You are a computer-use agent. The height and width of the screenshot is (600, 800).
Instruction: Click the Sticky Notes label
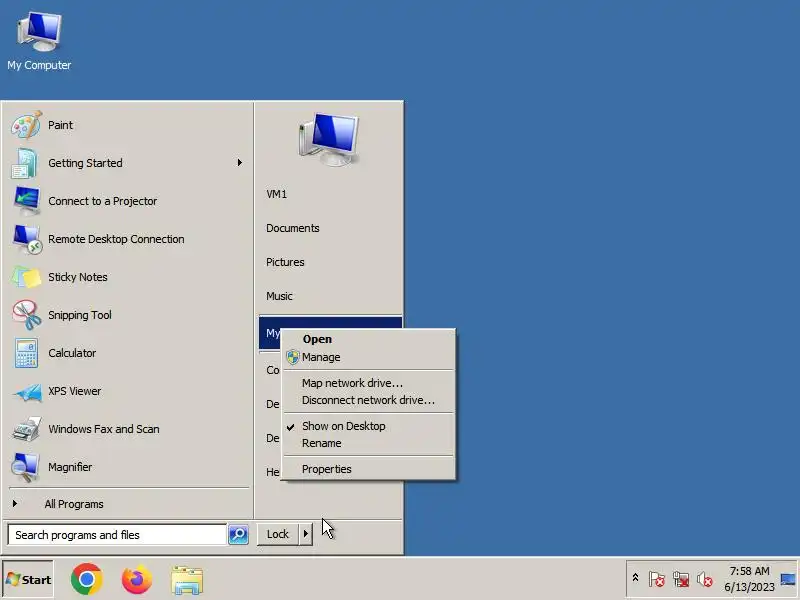pos(78,277)
